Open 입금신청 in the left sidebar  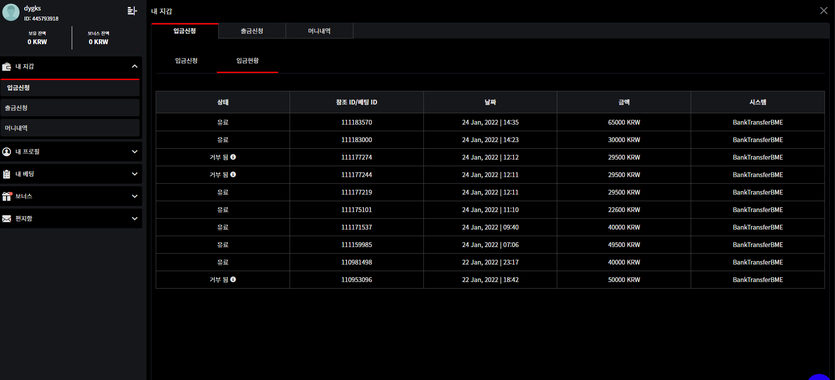coord(70,88)
